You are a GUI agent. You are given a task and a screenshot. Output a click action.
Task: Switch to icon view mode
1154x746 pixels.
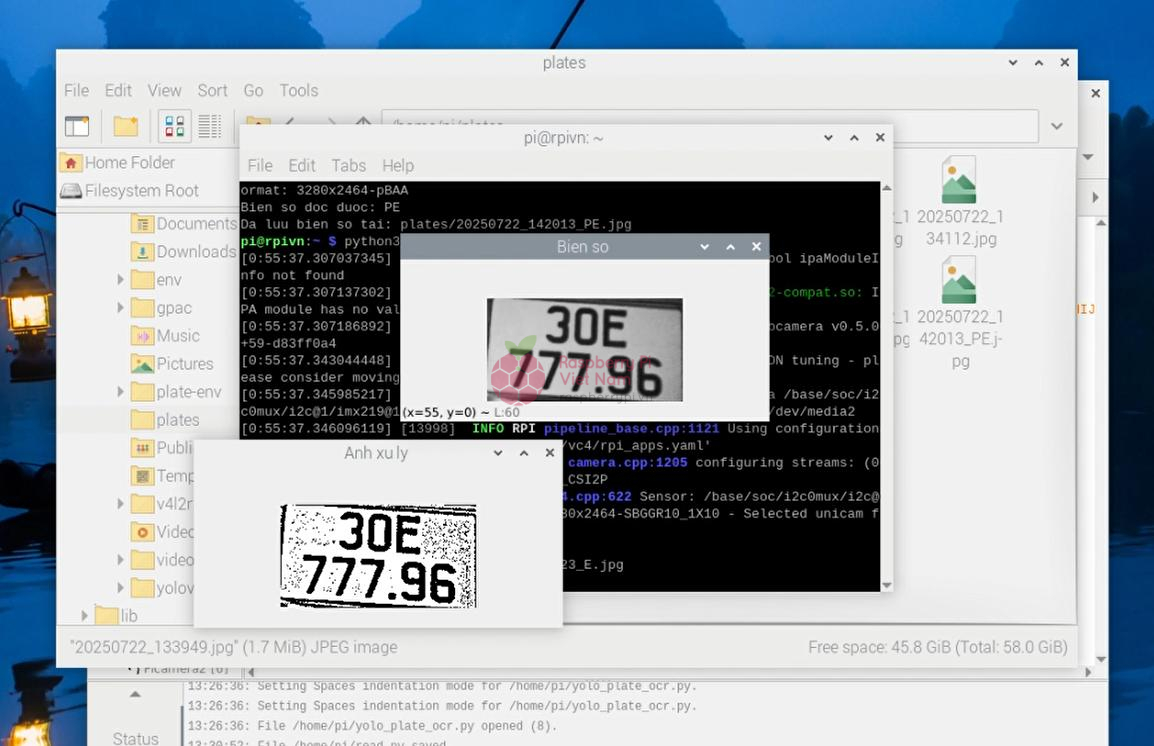[174, 126]
